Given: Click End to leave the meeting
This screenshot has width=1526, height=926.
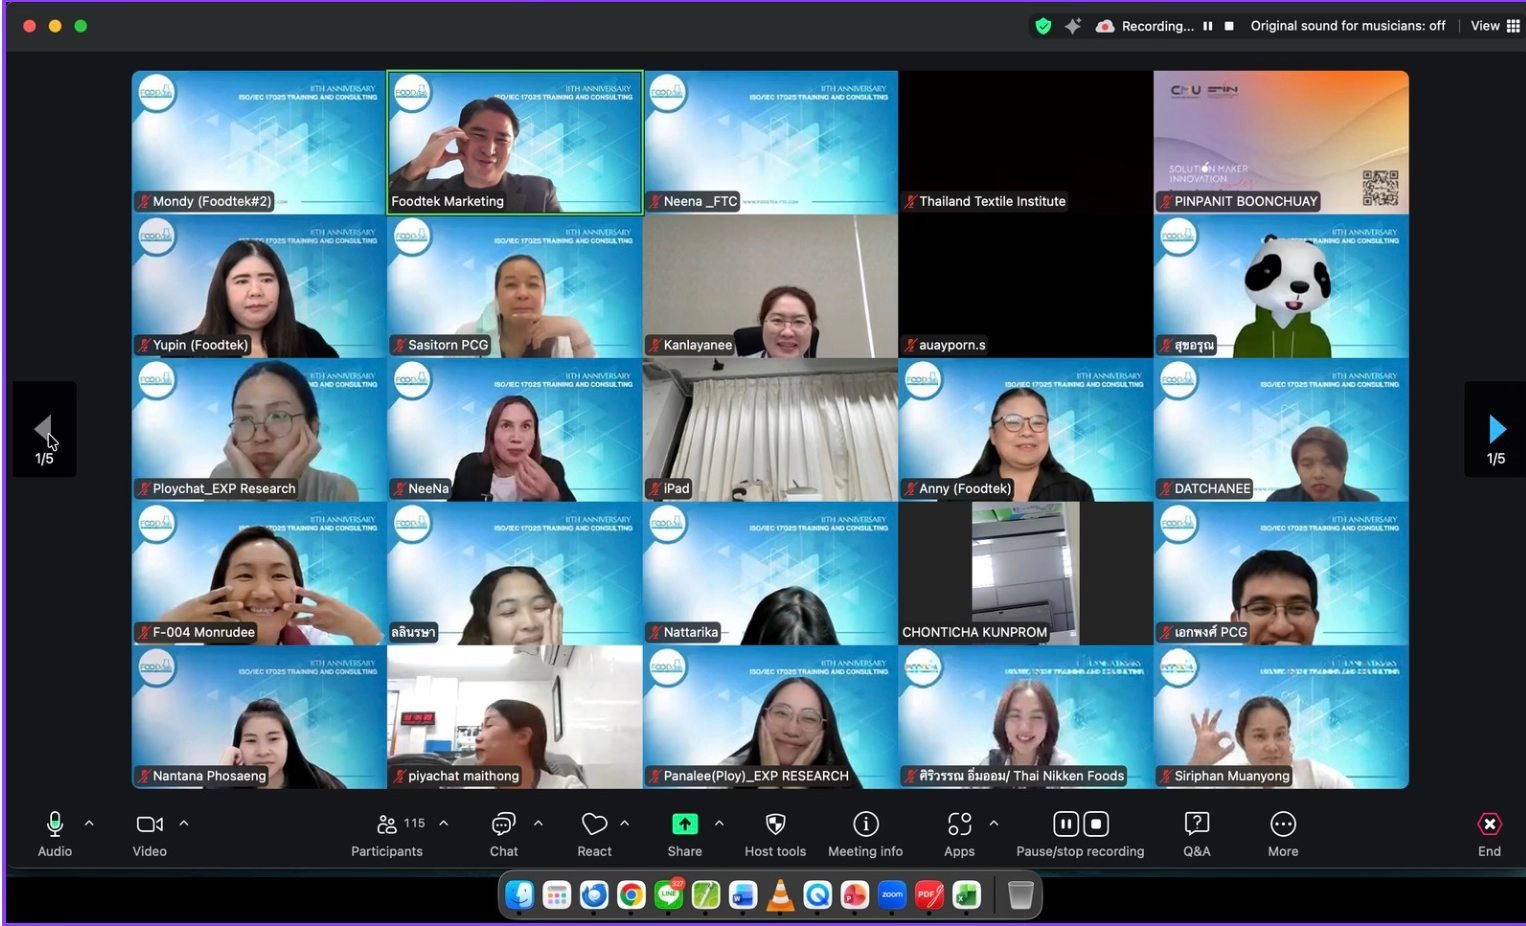Looking at the screenshot, I should pyautogui.click(x=1489, y=832).
